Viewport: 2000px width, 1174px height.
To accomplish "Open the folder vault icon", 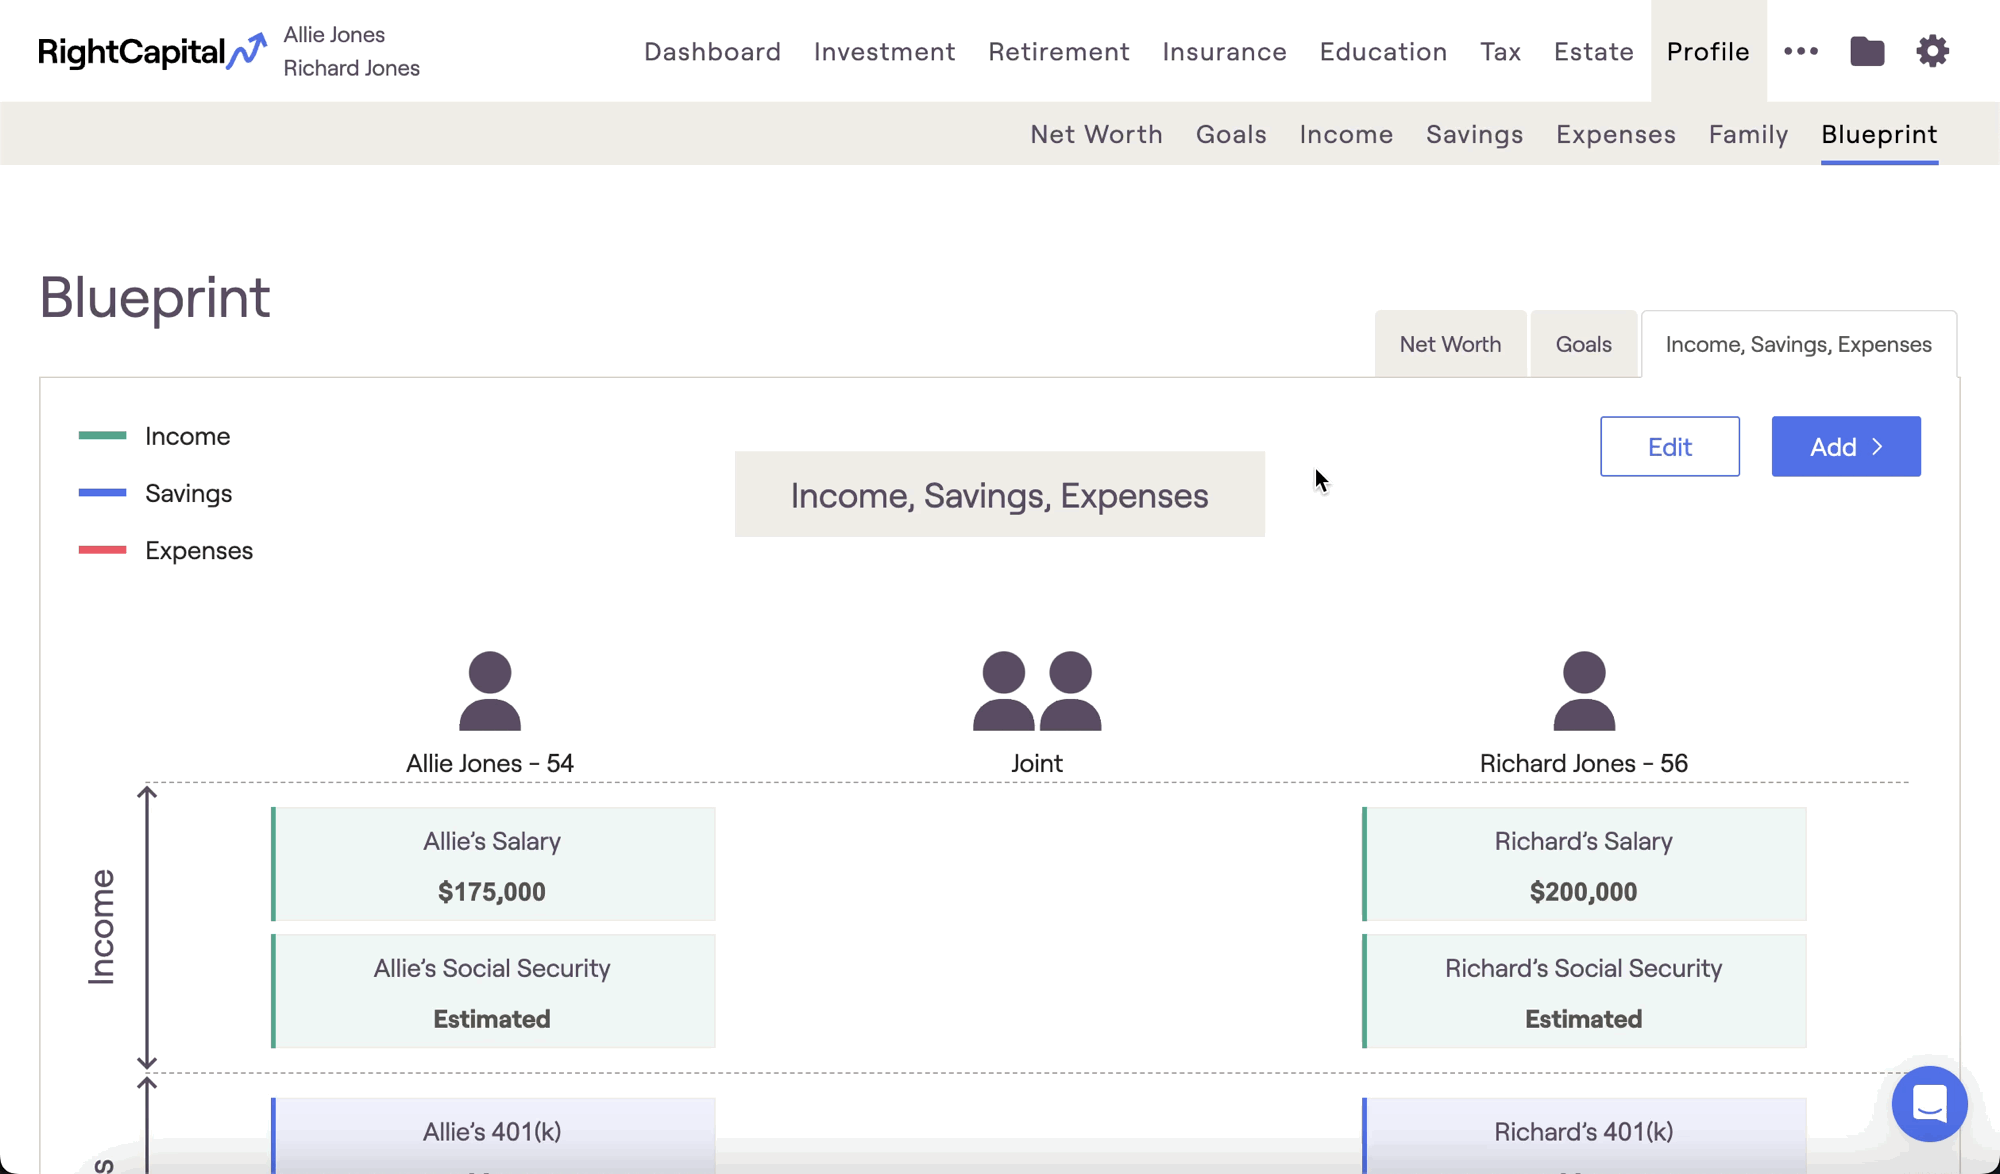I will (x=1867, y=51).
